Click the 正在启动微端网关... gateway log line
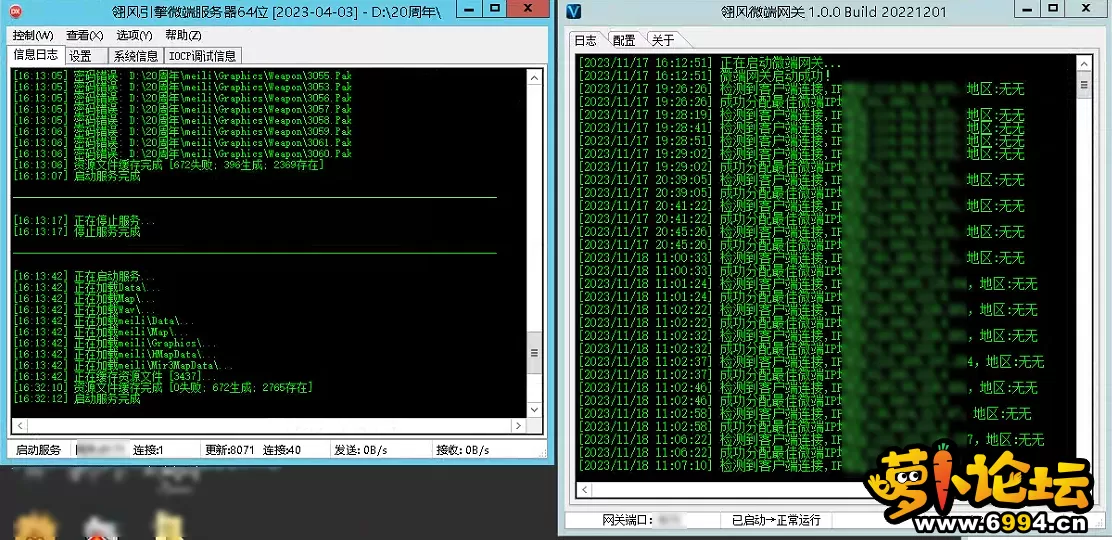1112x540 pixels. 710,62
